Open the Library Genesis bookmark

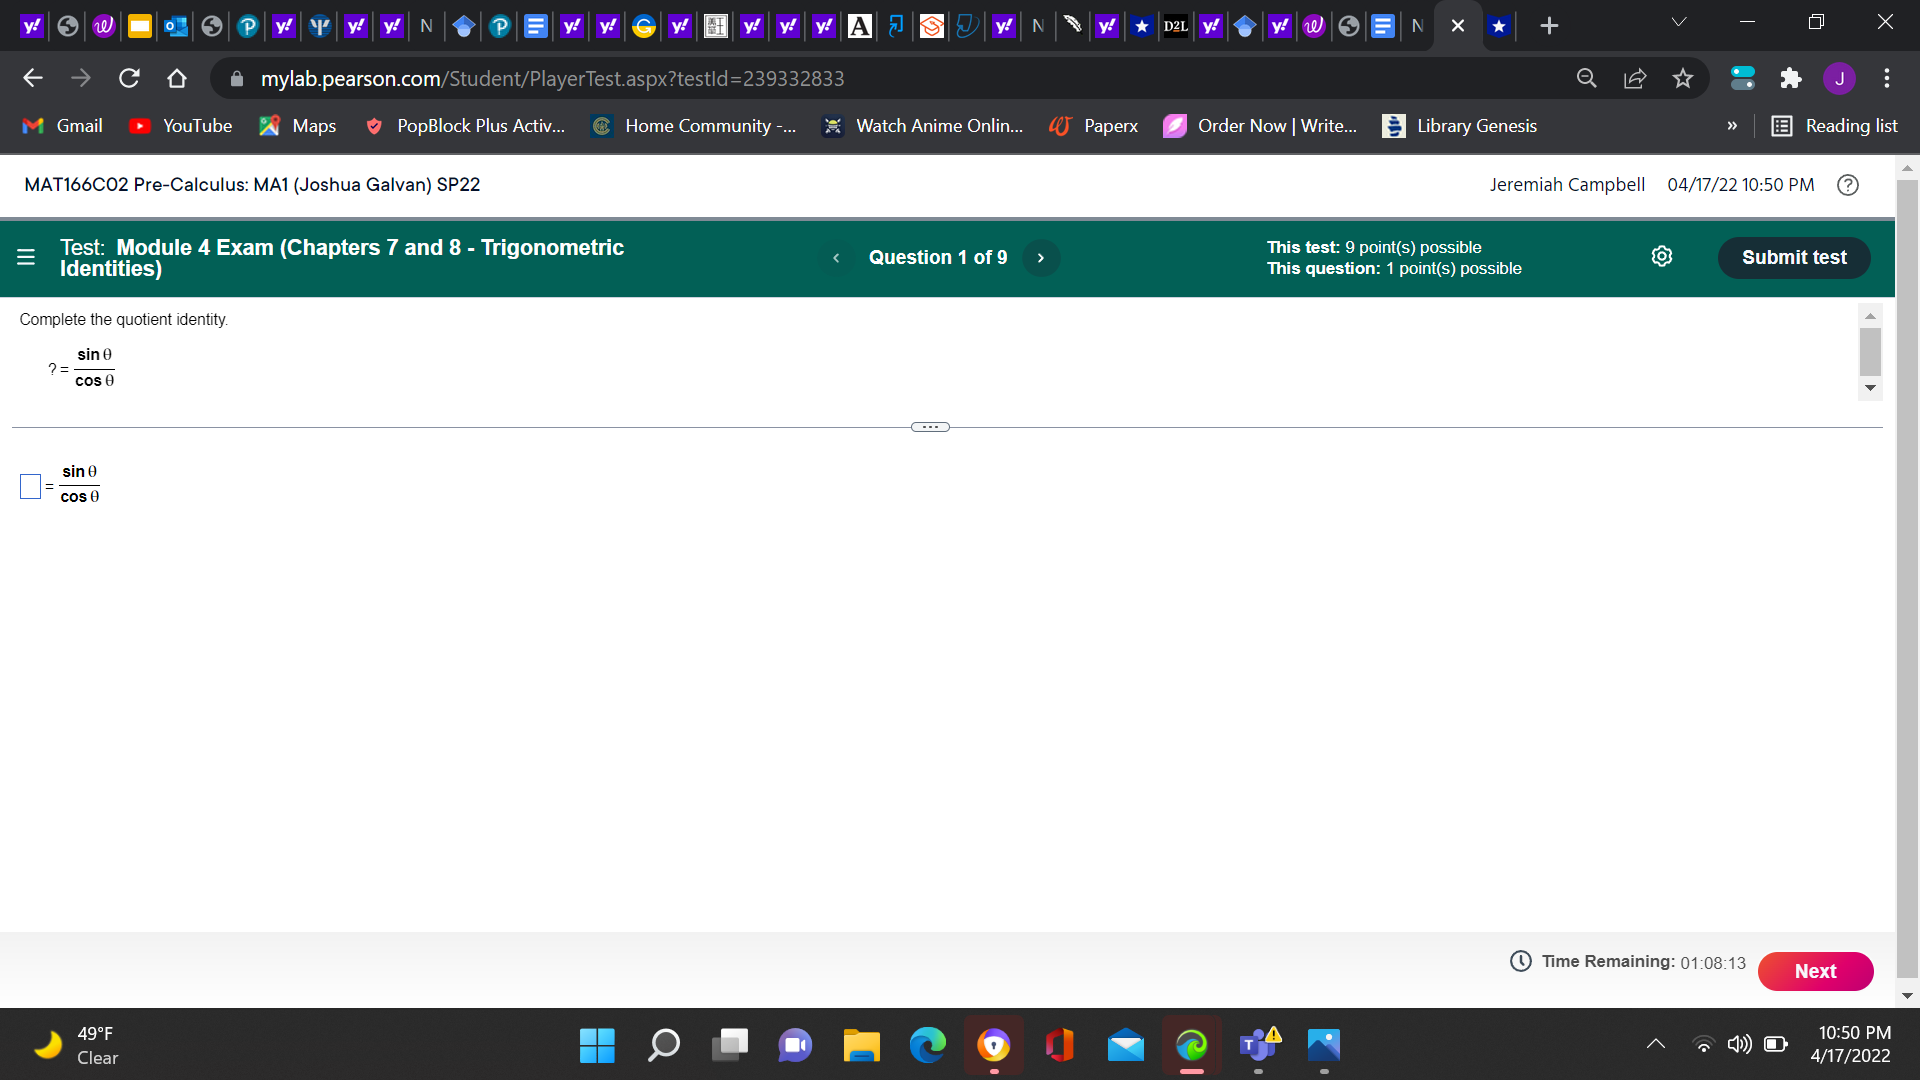click(1459, 125)
